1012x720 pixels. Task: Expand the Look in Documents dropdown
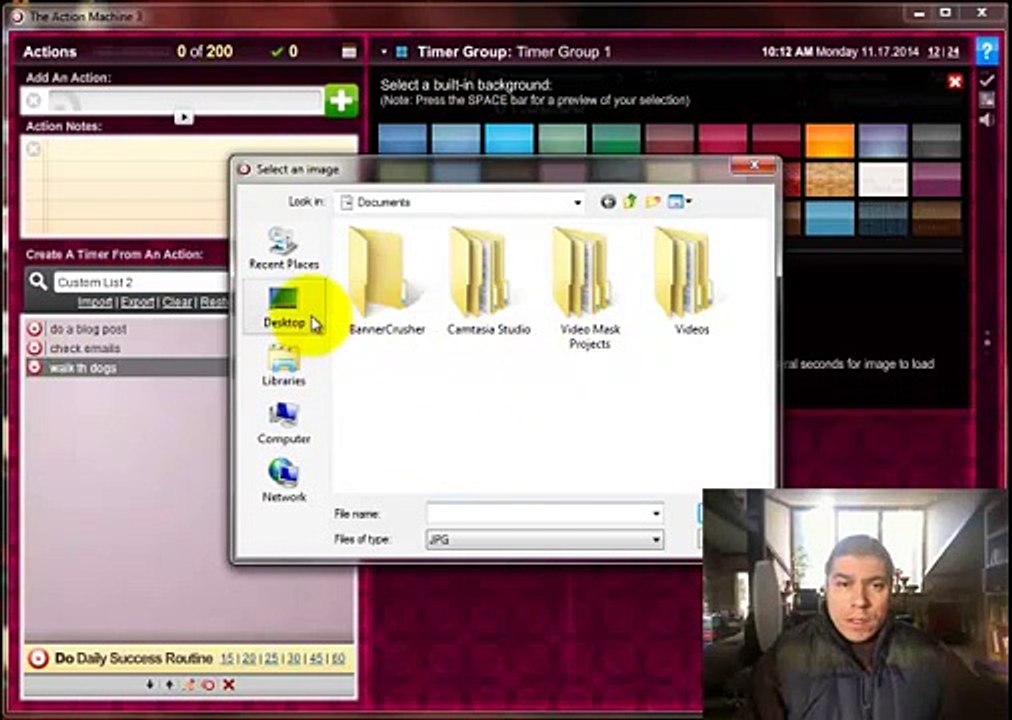577,203
